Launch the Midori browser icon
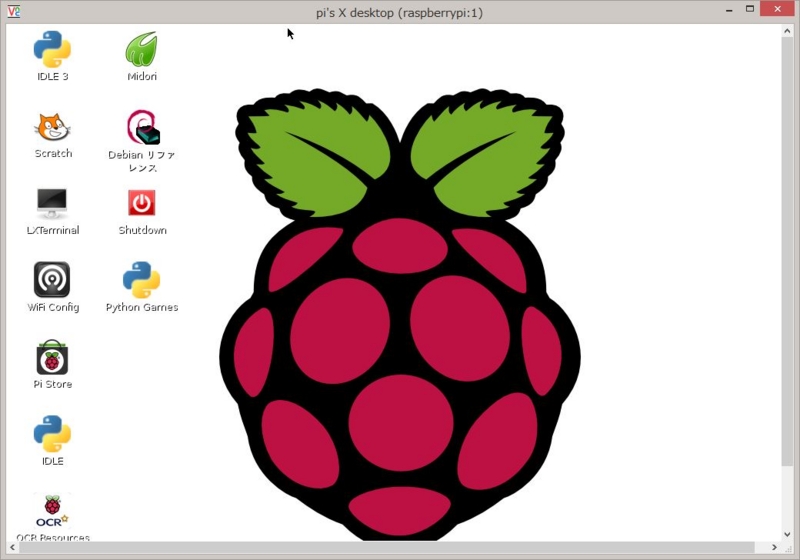 142,49
